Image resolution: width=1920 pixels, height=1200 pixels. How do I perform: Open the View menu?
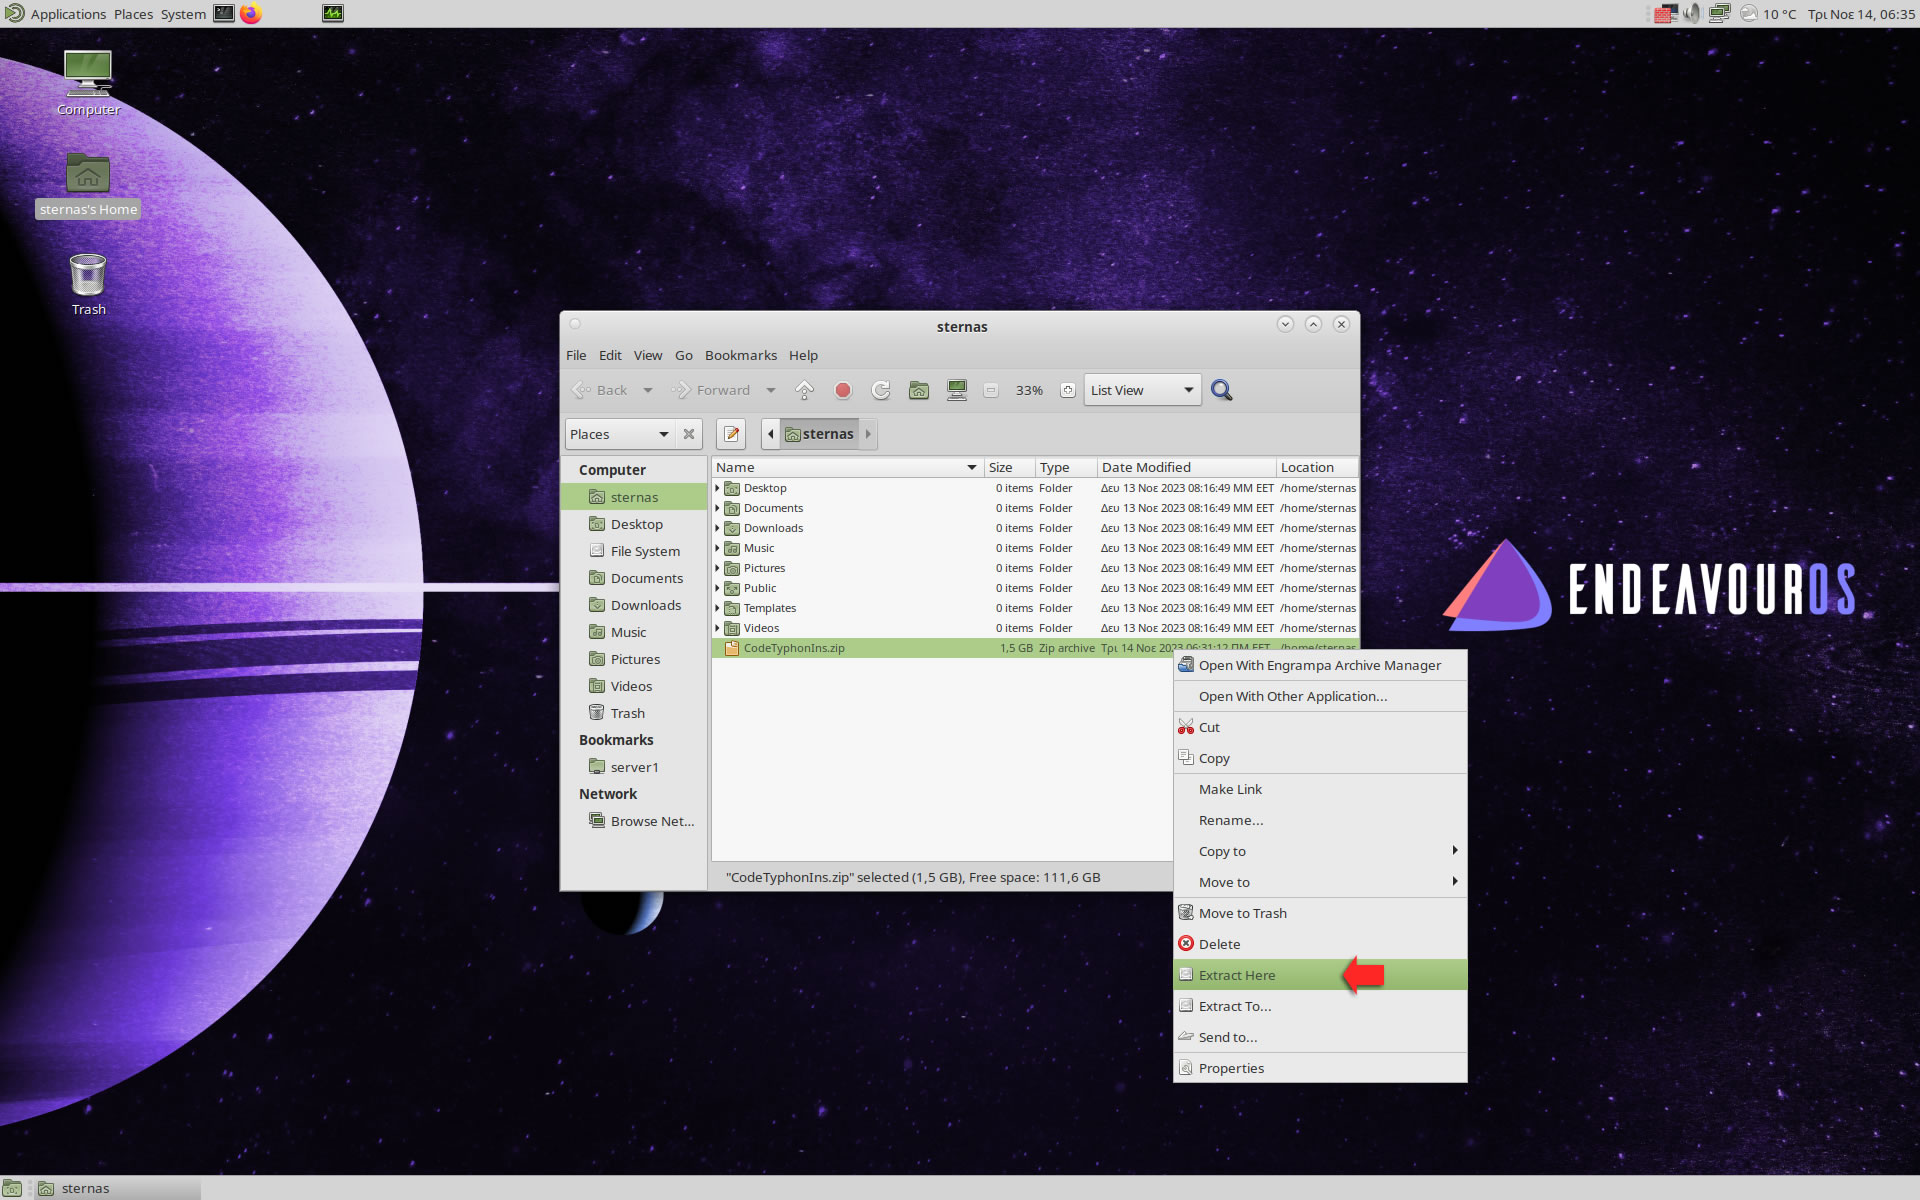[x=648, y=355]
